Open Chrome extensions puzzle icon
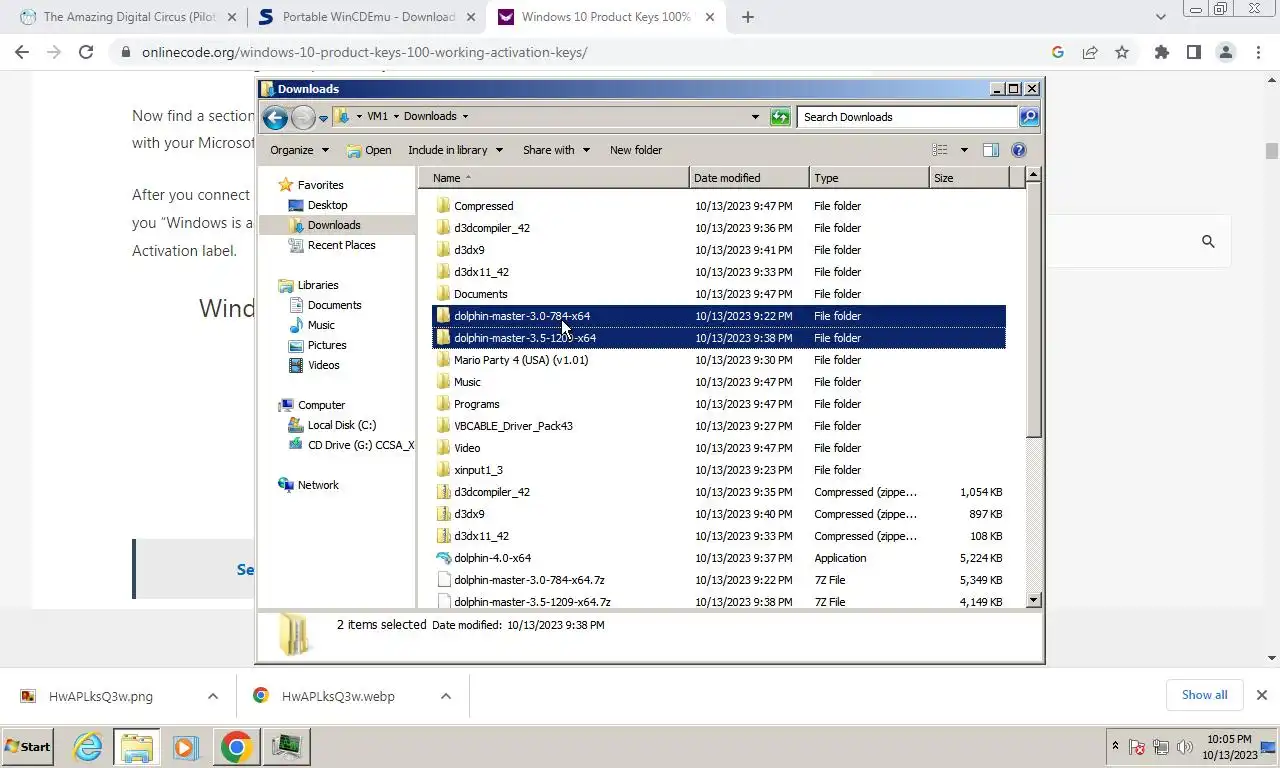The height and width of the screenshot is (768, 1280). [1161, 52]
